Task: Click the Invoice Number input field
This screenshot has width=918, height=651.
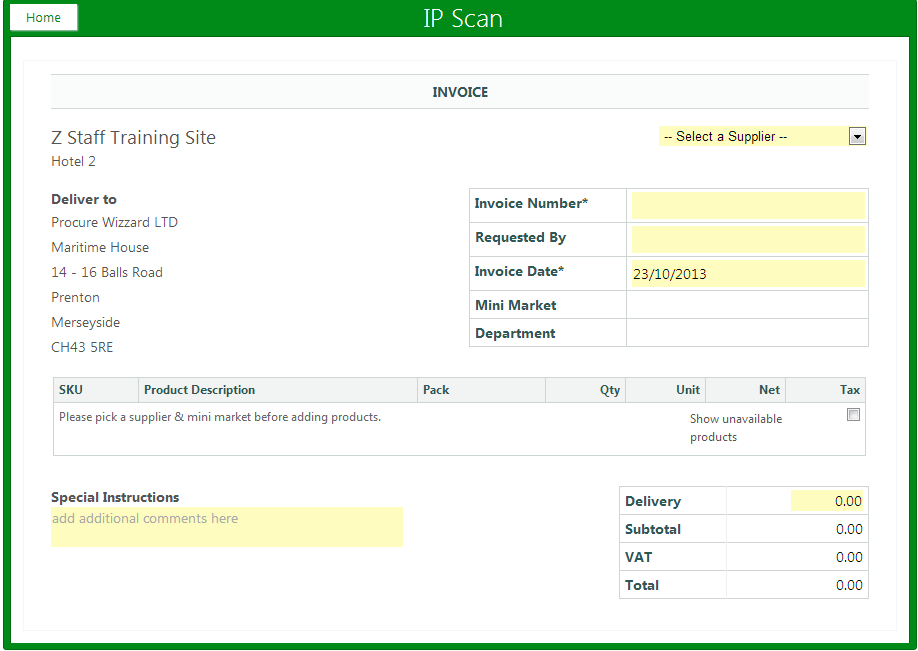Action: (746, 205)
